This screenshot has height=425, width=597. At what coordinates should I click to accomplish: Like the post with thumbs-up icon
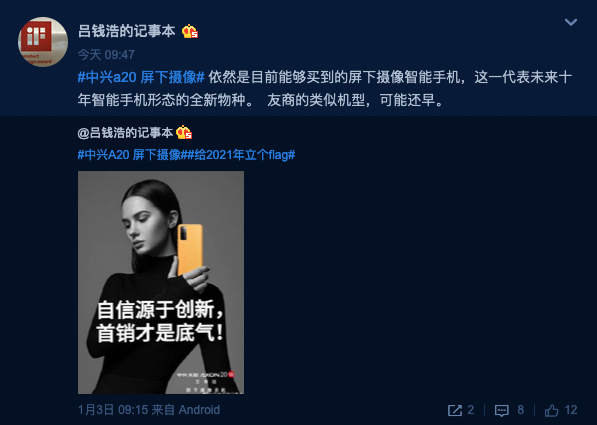(551, 410)
